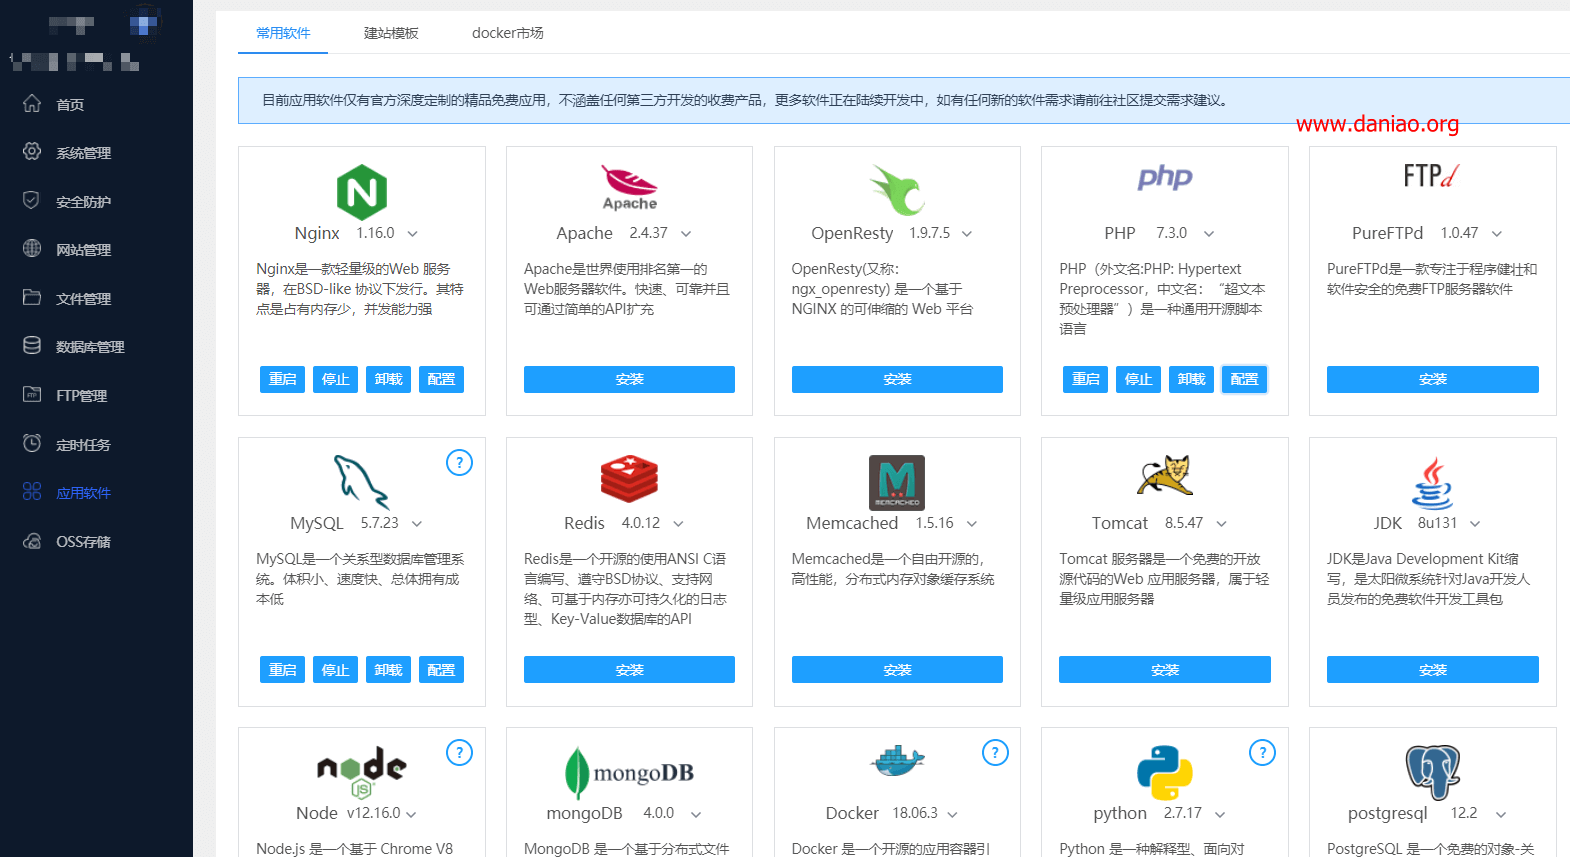This screenshot has width=1570, height=857.
Task: Switch to the docker市场 tab
Action: [508, 33]
